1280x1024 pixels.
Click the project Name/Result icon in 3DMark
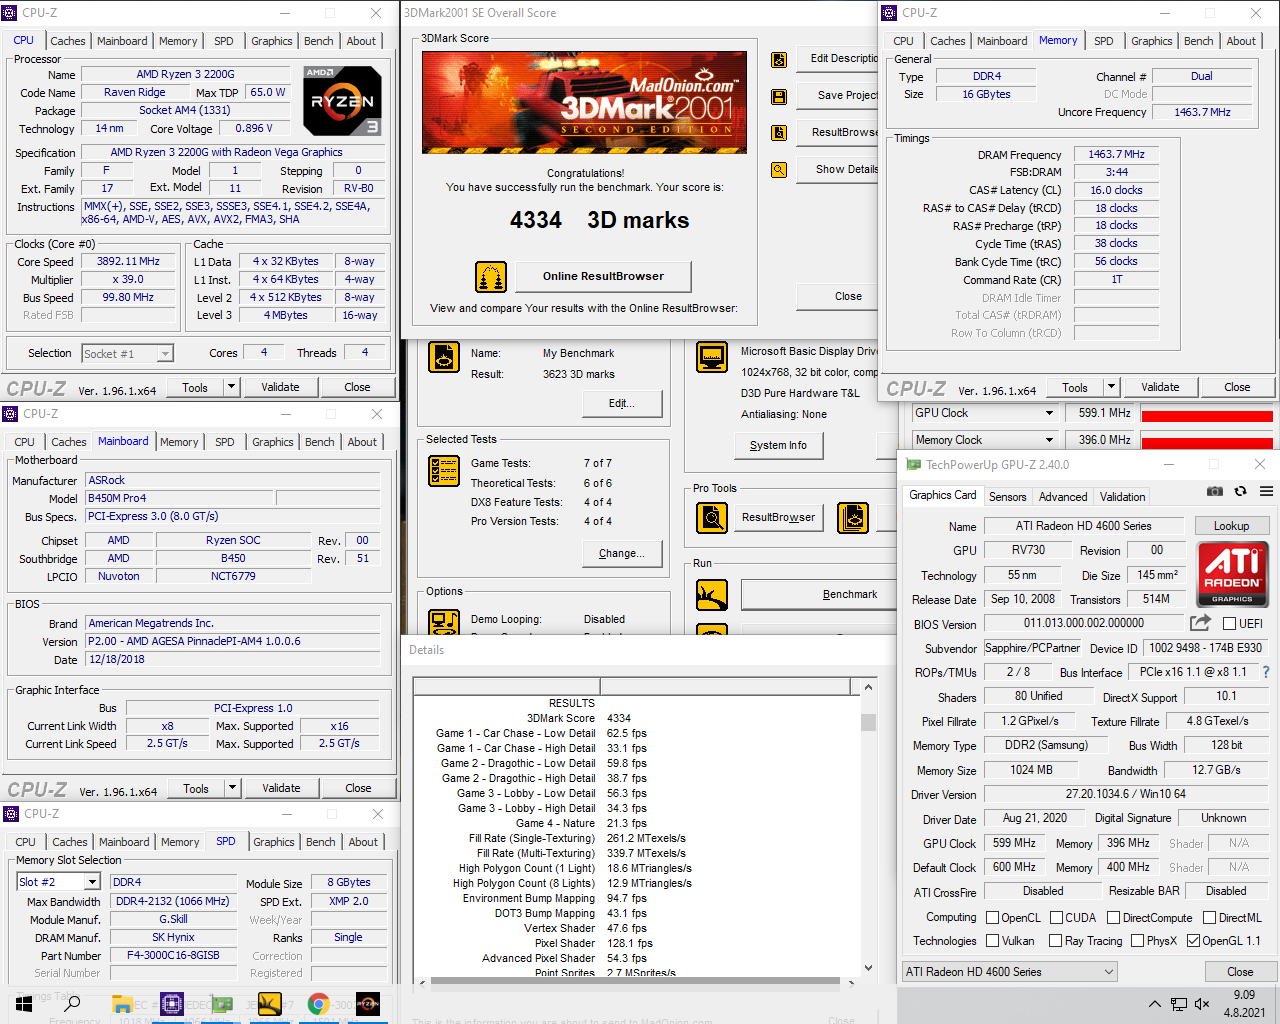[x=444, y=357]
